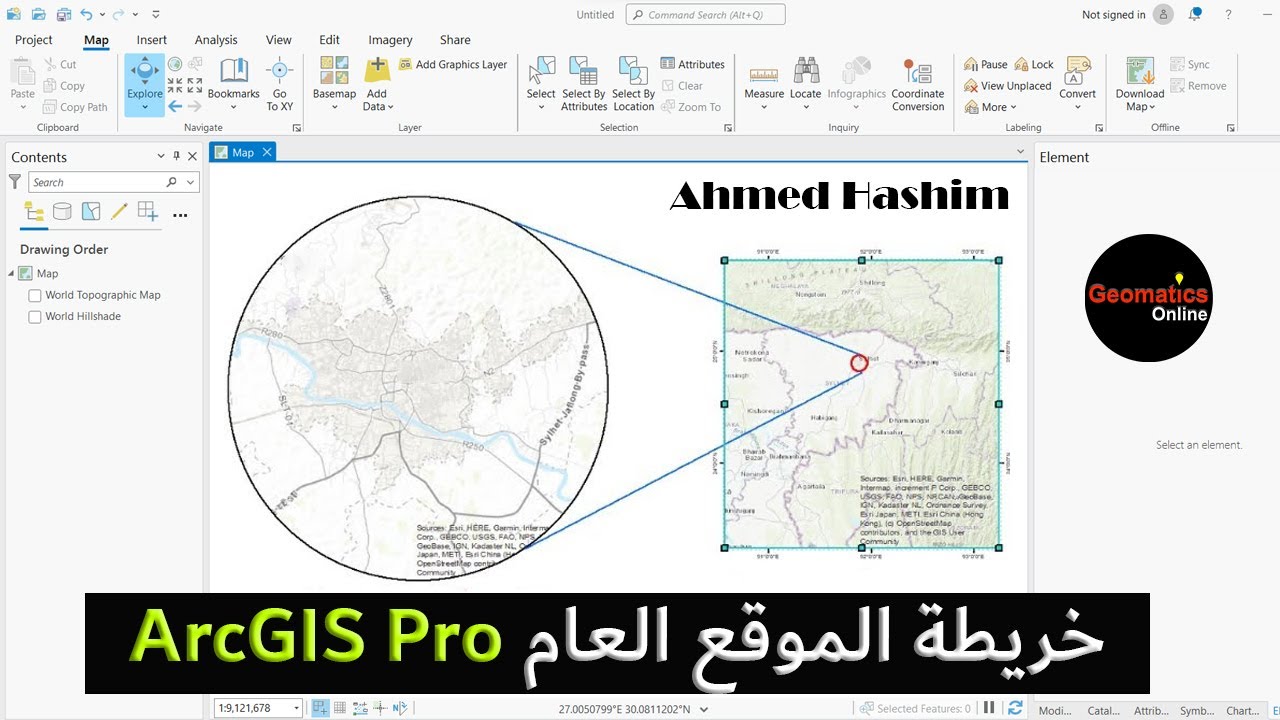Switch to the Catalog pane tab
The image size is (1280, 720).
(x=1103, y=711)
